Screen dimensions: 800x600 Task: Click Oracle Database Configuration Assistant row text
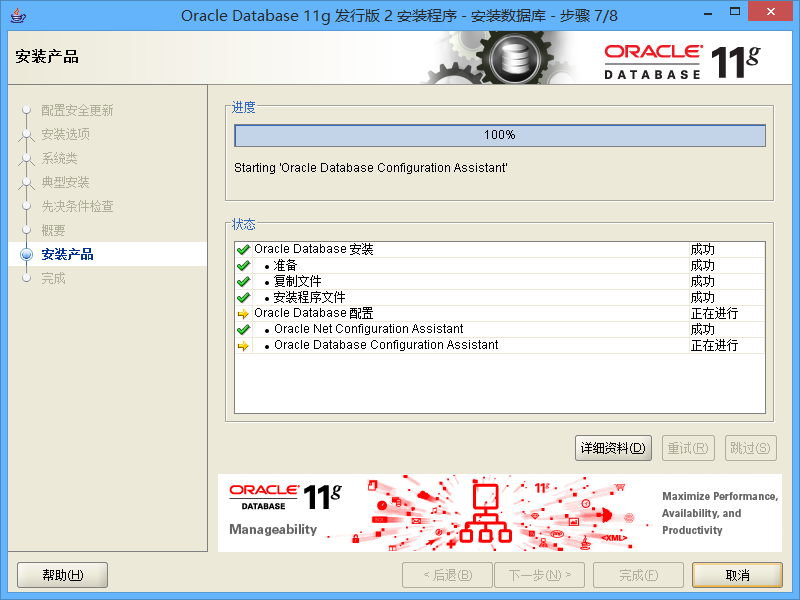[386, 345]
